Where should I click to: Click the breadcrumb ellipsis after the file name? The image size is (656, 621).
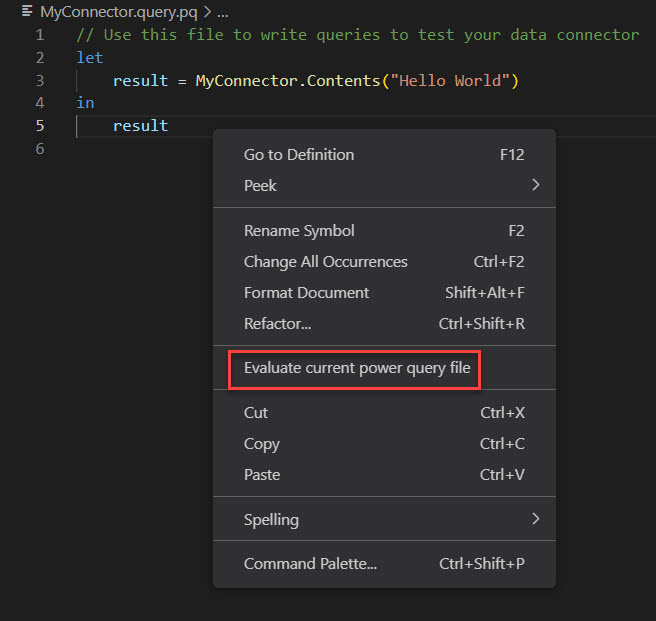[x=223, y=13]
